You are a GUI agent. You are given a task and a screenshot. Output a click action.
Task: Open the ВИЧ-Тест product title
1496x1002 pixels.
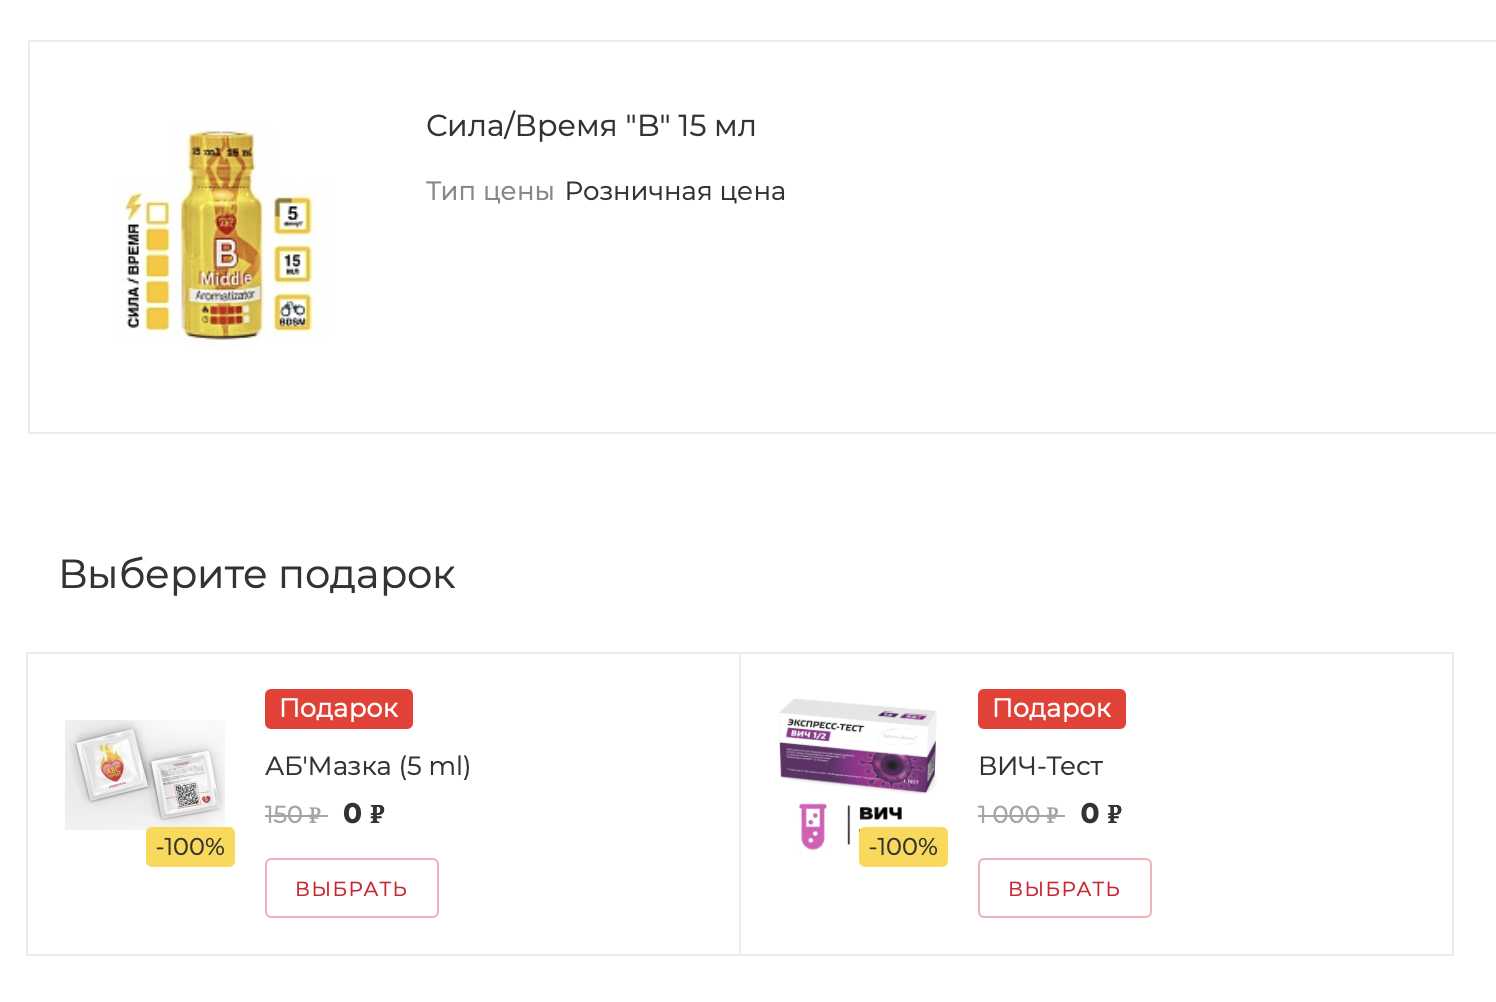click(1040, 766)
